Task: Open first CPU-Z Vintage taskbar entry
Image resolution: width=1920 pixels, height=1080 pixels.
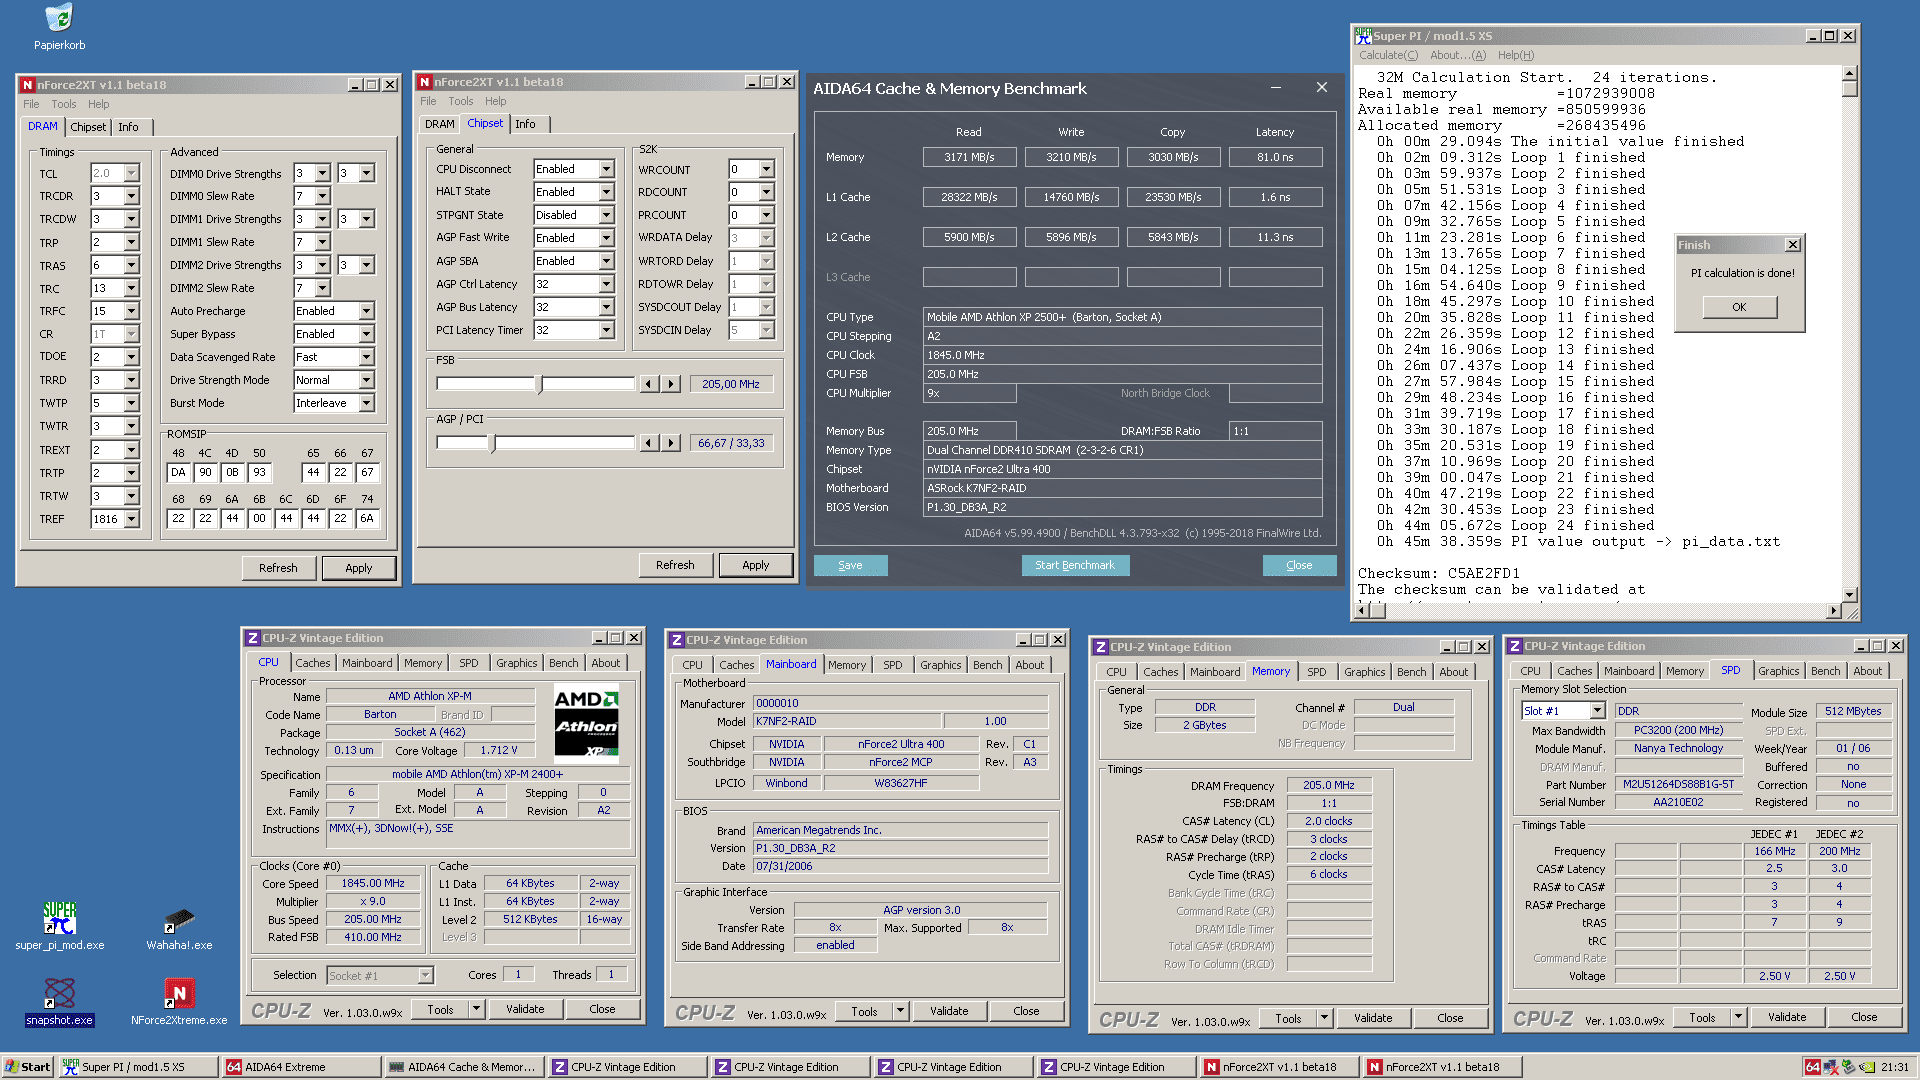Action: pyautogui.click(x=627, y=1067)
